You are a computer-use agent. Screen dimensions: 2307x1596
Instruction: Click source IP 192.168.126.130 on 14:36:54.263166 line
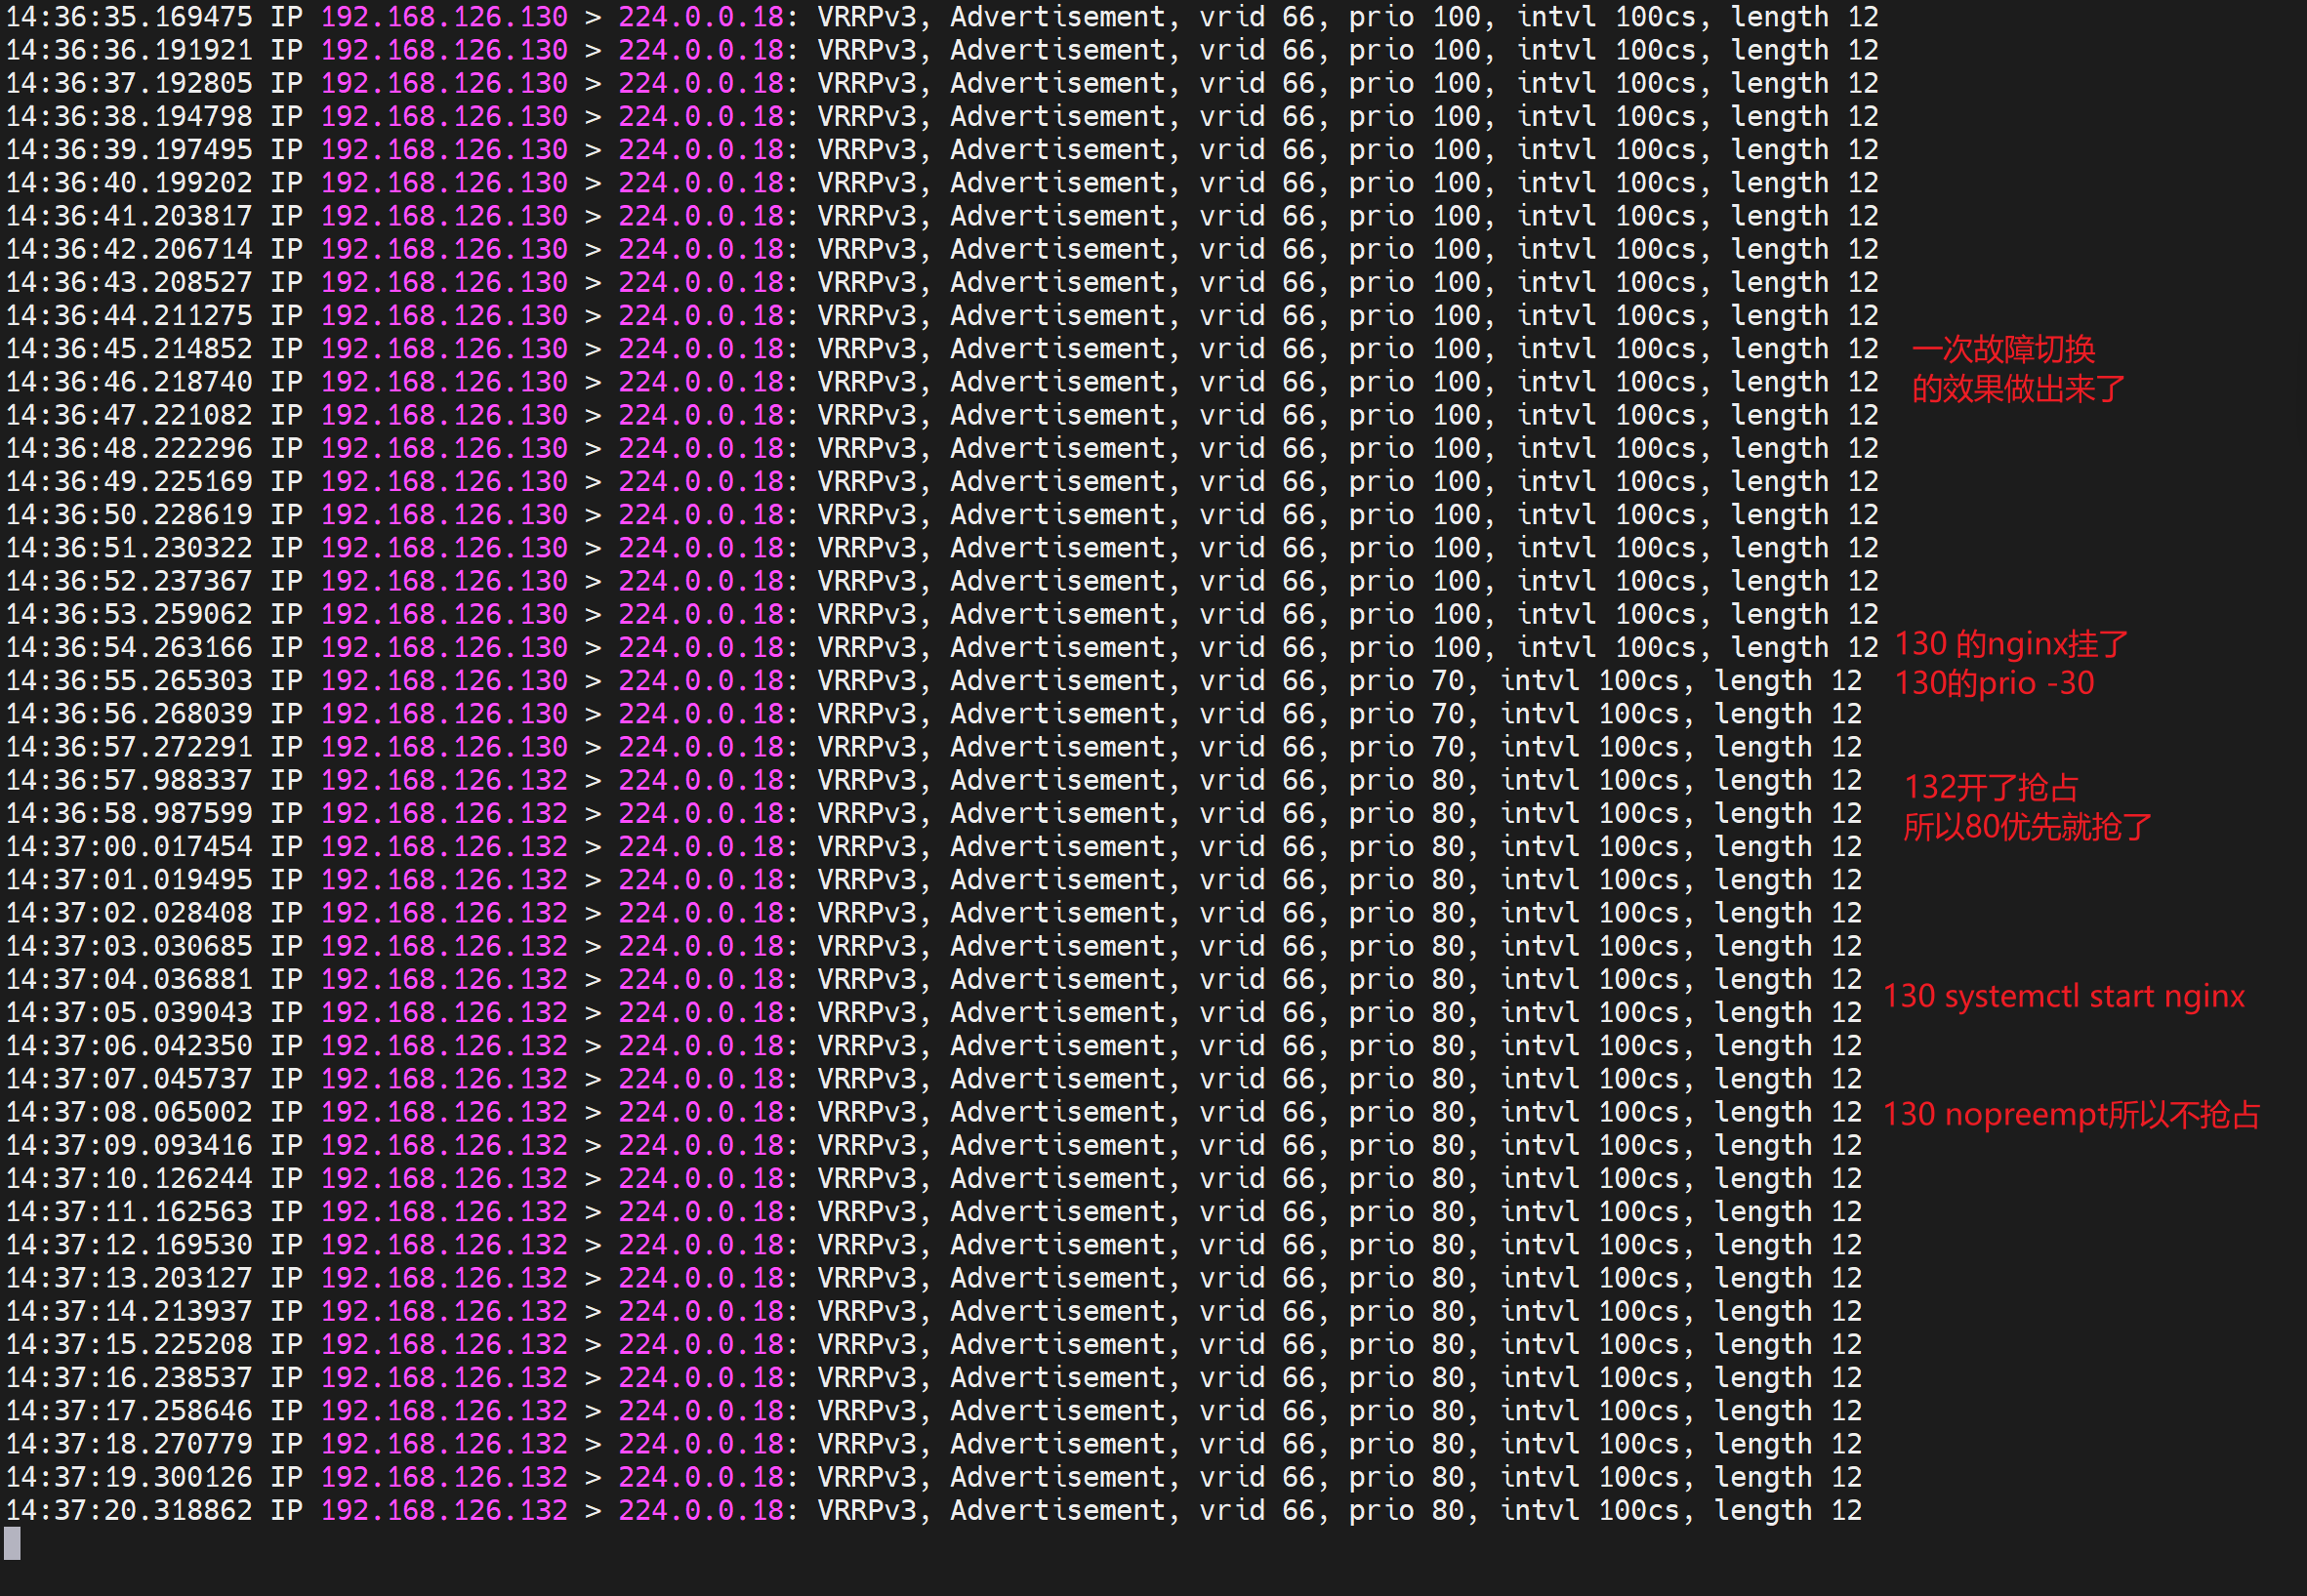coord(444,648)
